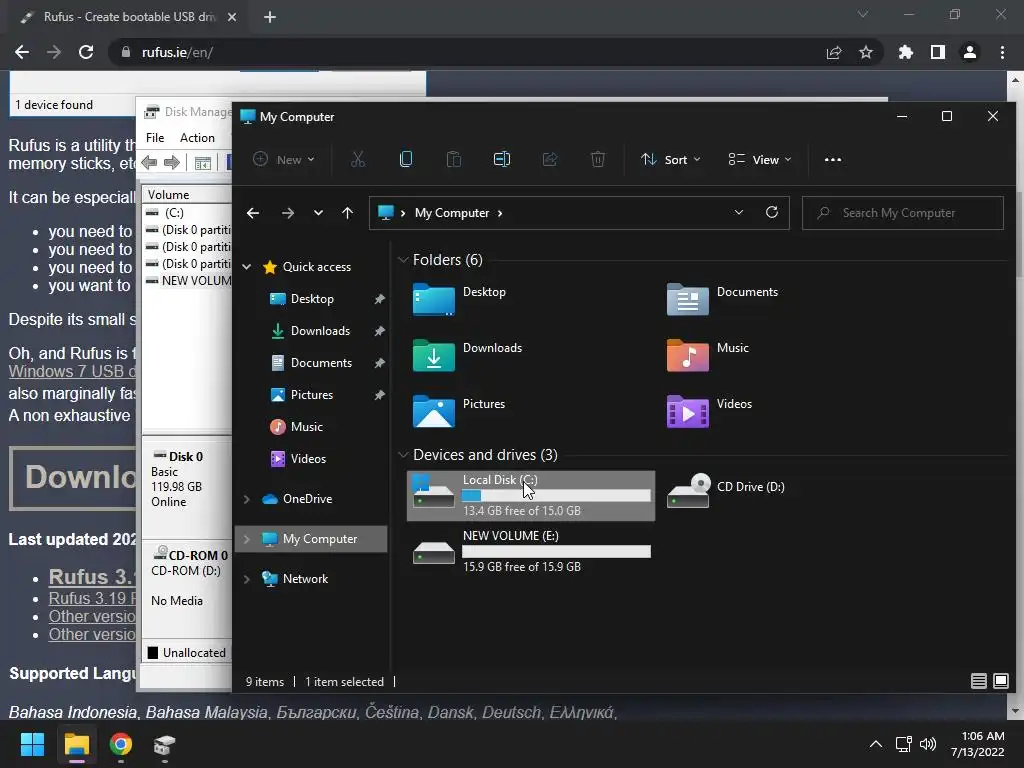Select the NEW VOLUME (E:) drive
The height and width of the screenshot is (768, 1024).
click(530, 551)
